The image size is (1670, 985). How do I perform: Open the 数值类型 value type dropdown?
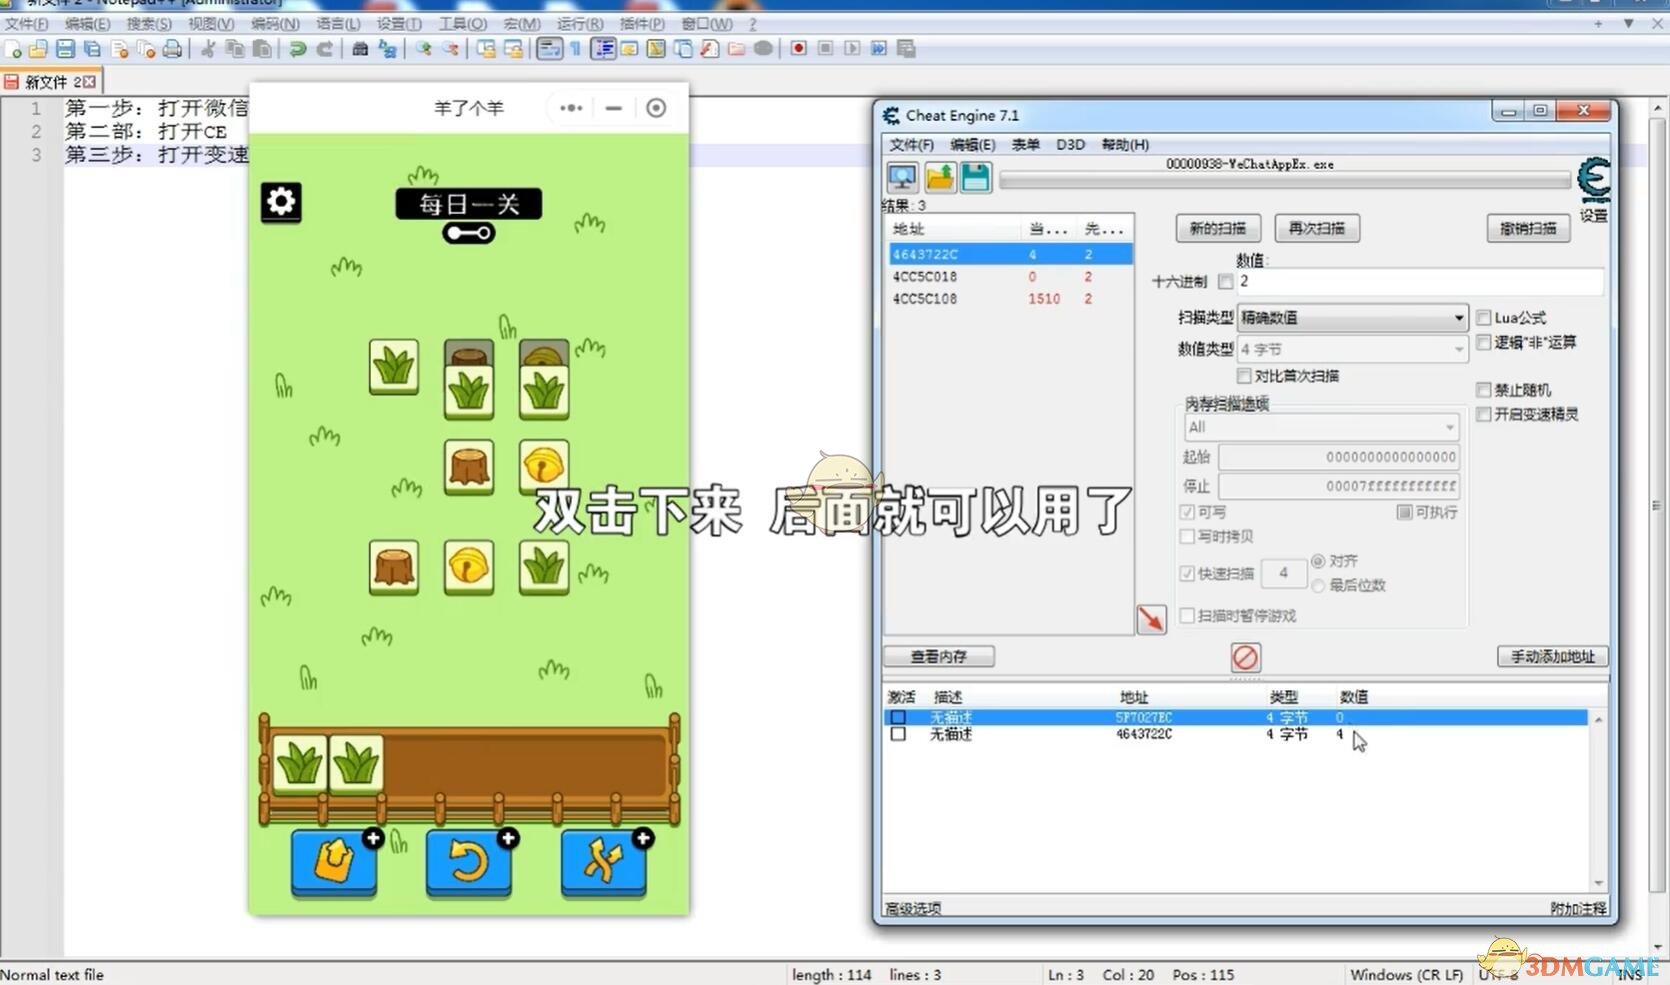click(x=1352, y=349)
